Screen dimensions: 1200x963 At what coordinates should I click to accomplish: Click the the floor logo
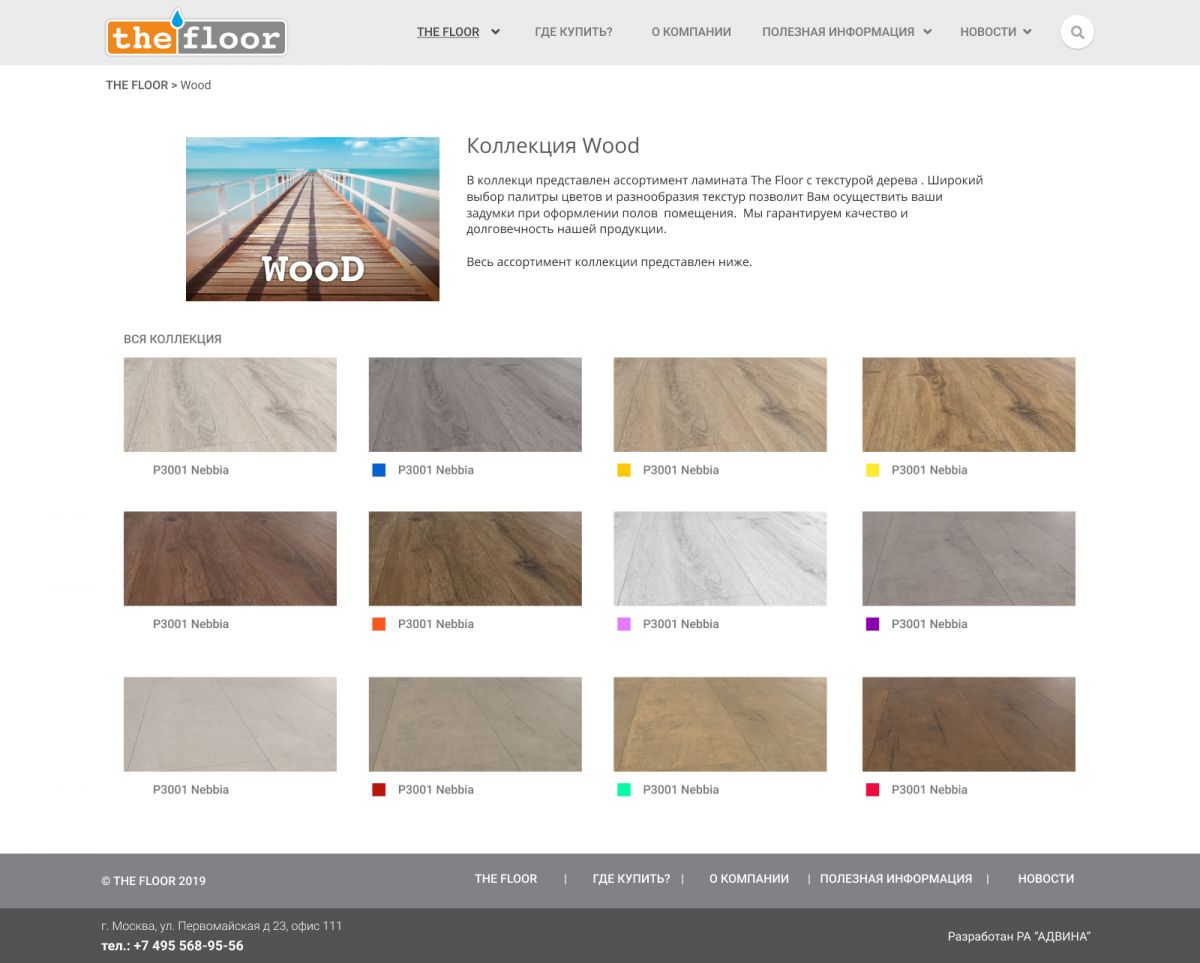(196, 34)
